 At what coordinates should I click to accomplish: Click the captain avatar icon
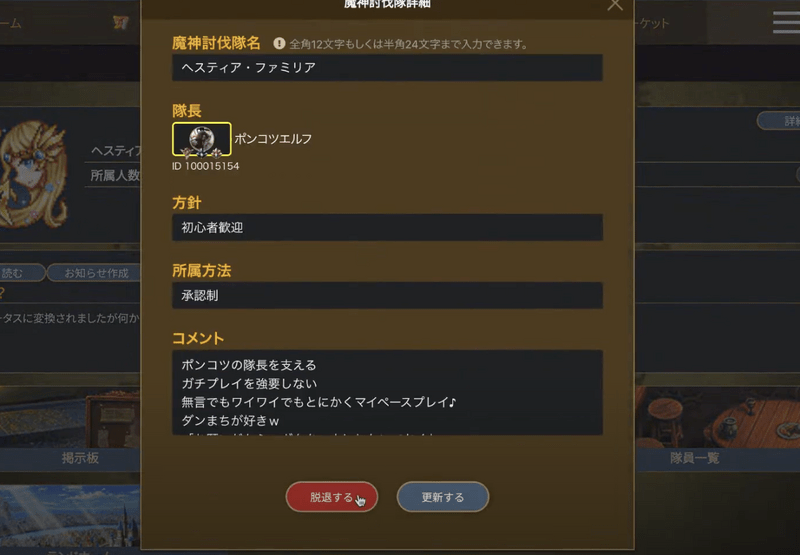click(x=202, y=139)
